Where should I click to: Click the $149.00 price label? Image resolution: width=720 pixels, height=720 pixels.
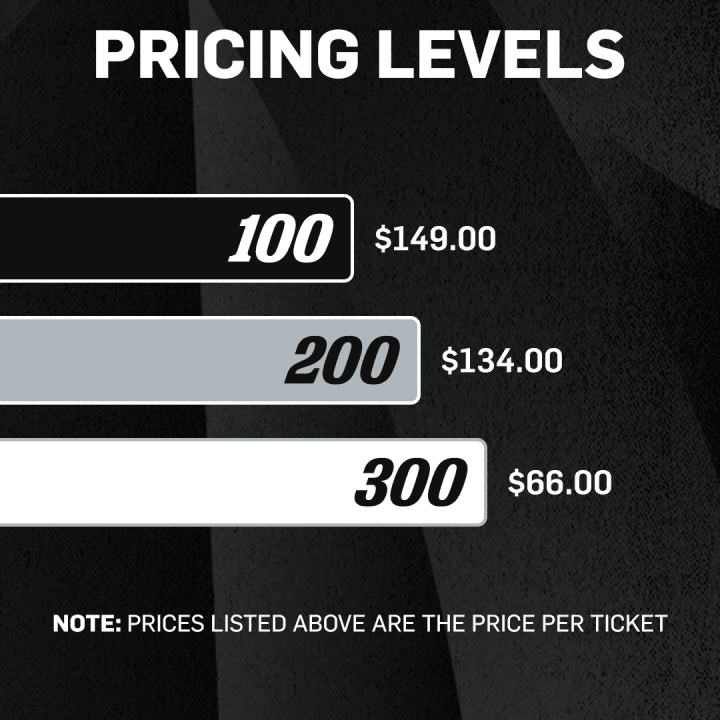(x=435, y=238)
